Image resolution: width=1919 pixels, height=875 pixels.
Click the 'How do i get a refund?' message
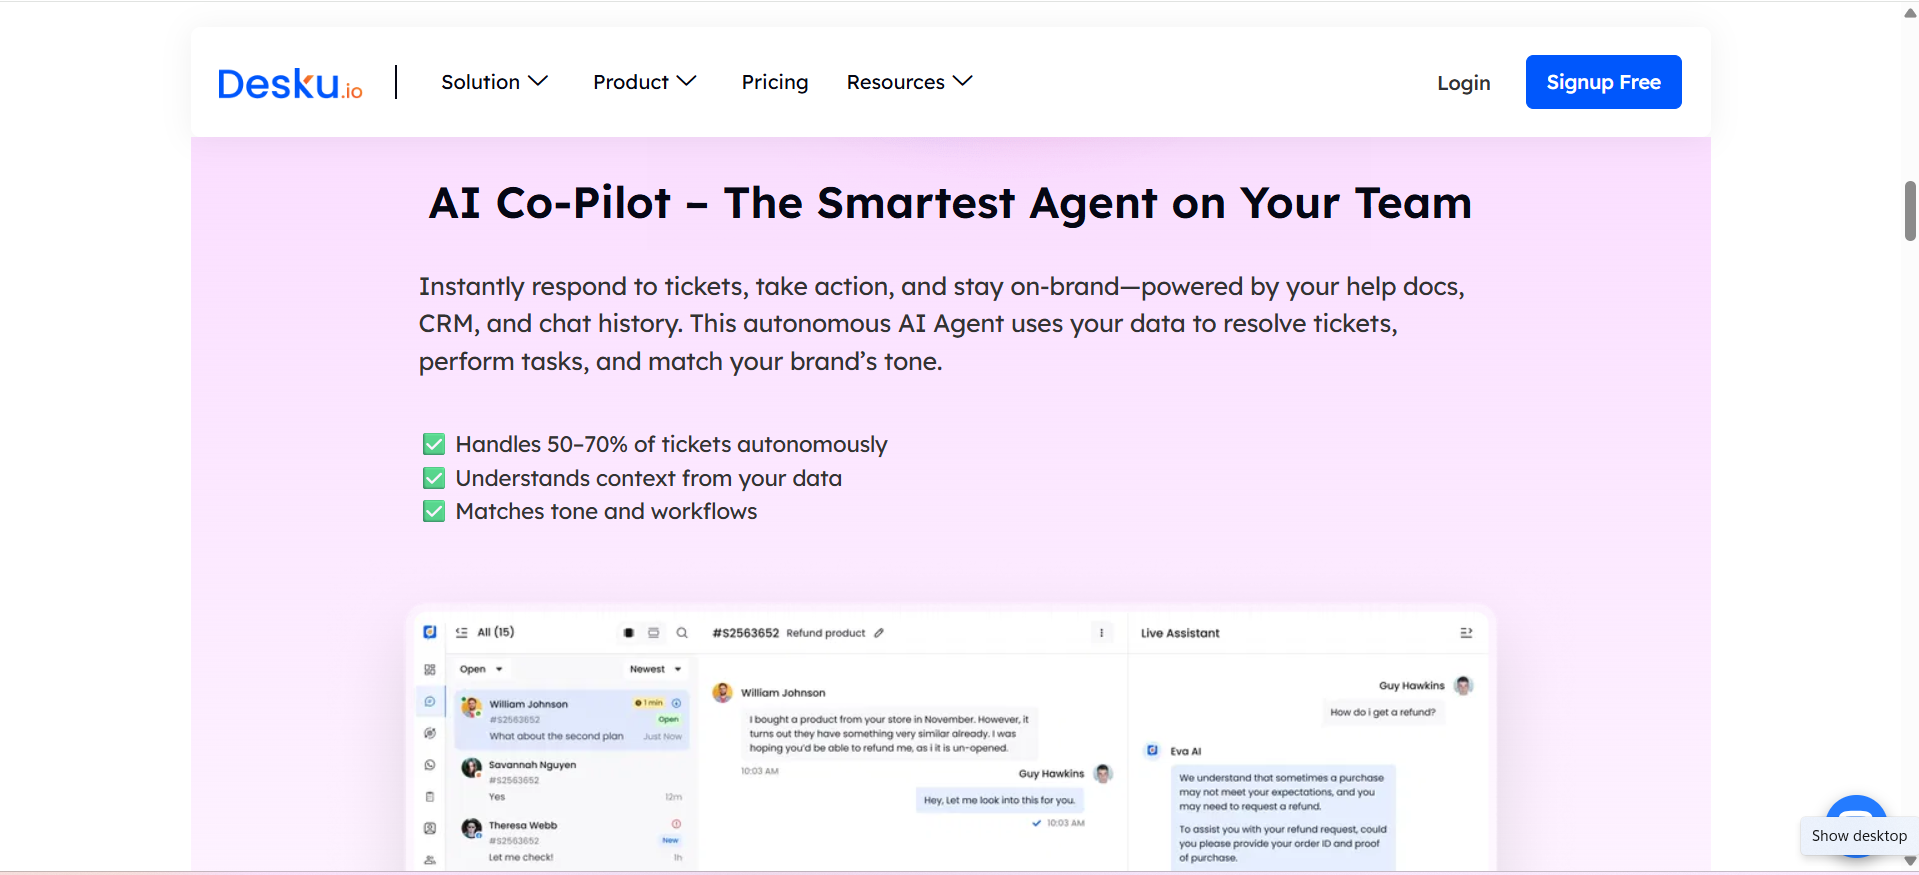(1383, 712)
